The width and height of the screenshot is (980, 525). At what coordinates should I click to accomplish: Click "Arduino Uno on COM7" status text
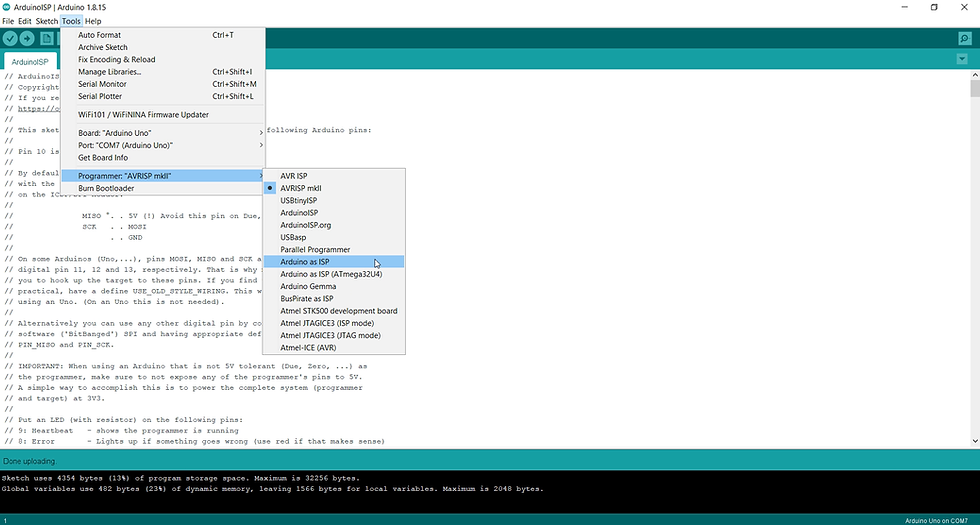(936, 521)
